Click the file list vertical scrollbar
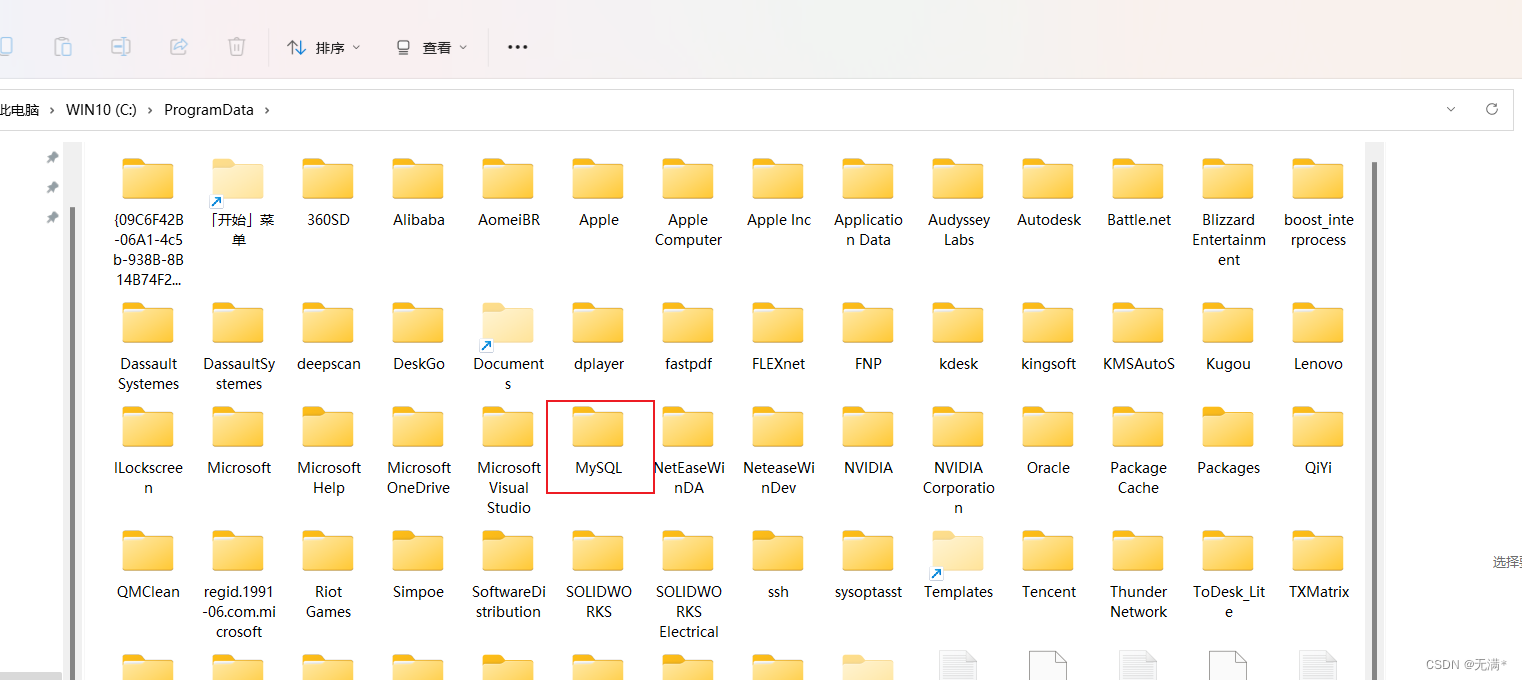 1373,420
